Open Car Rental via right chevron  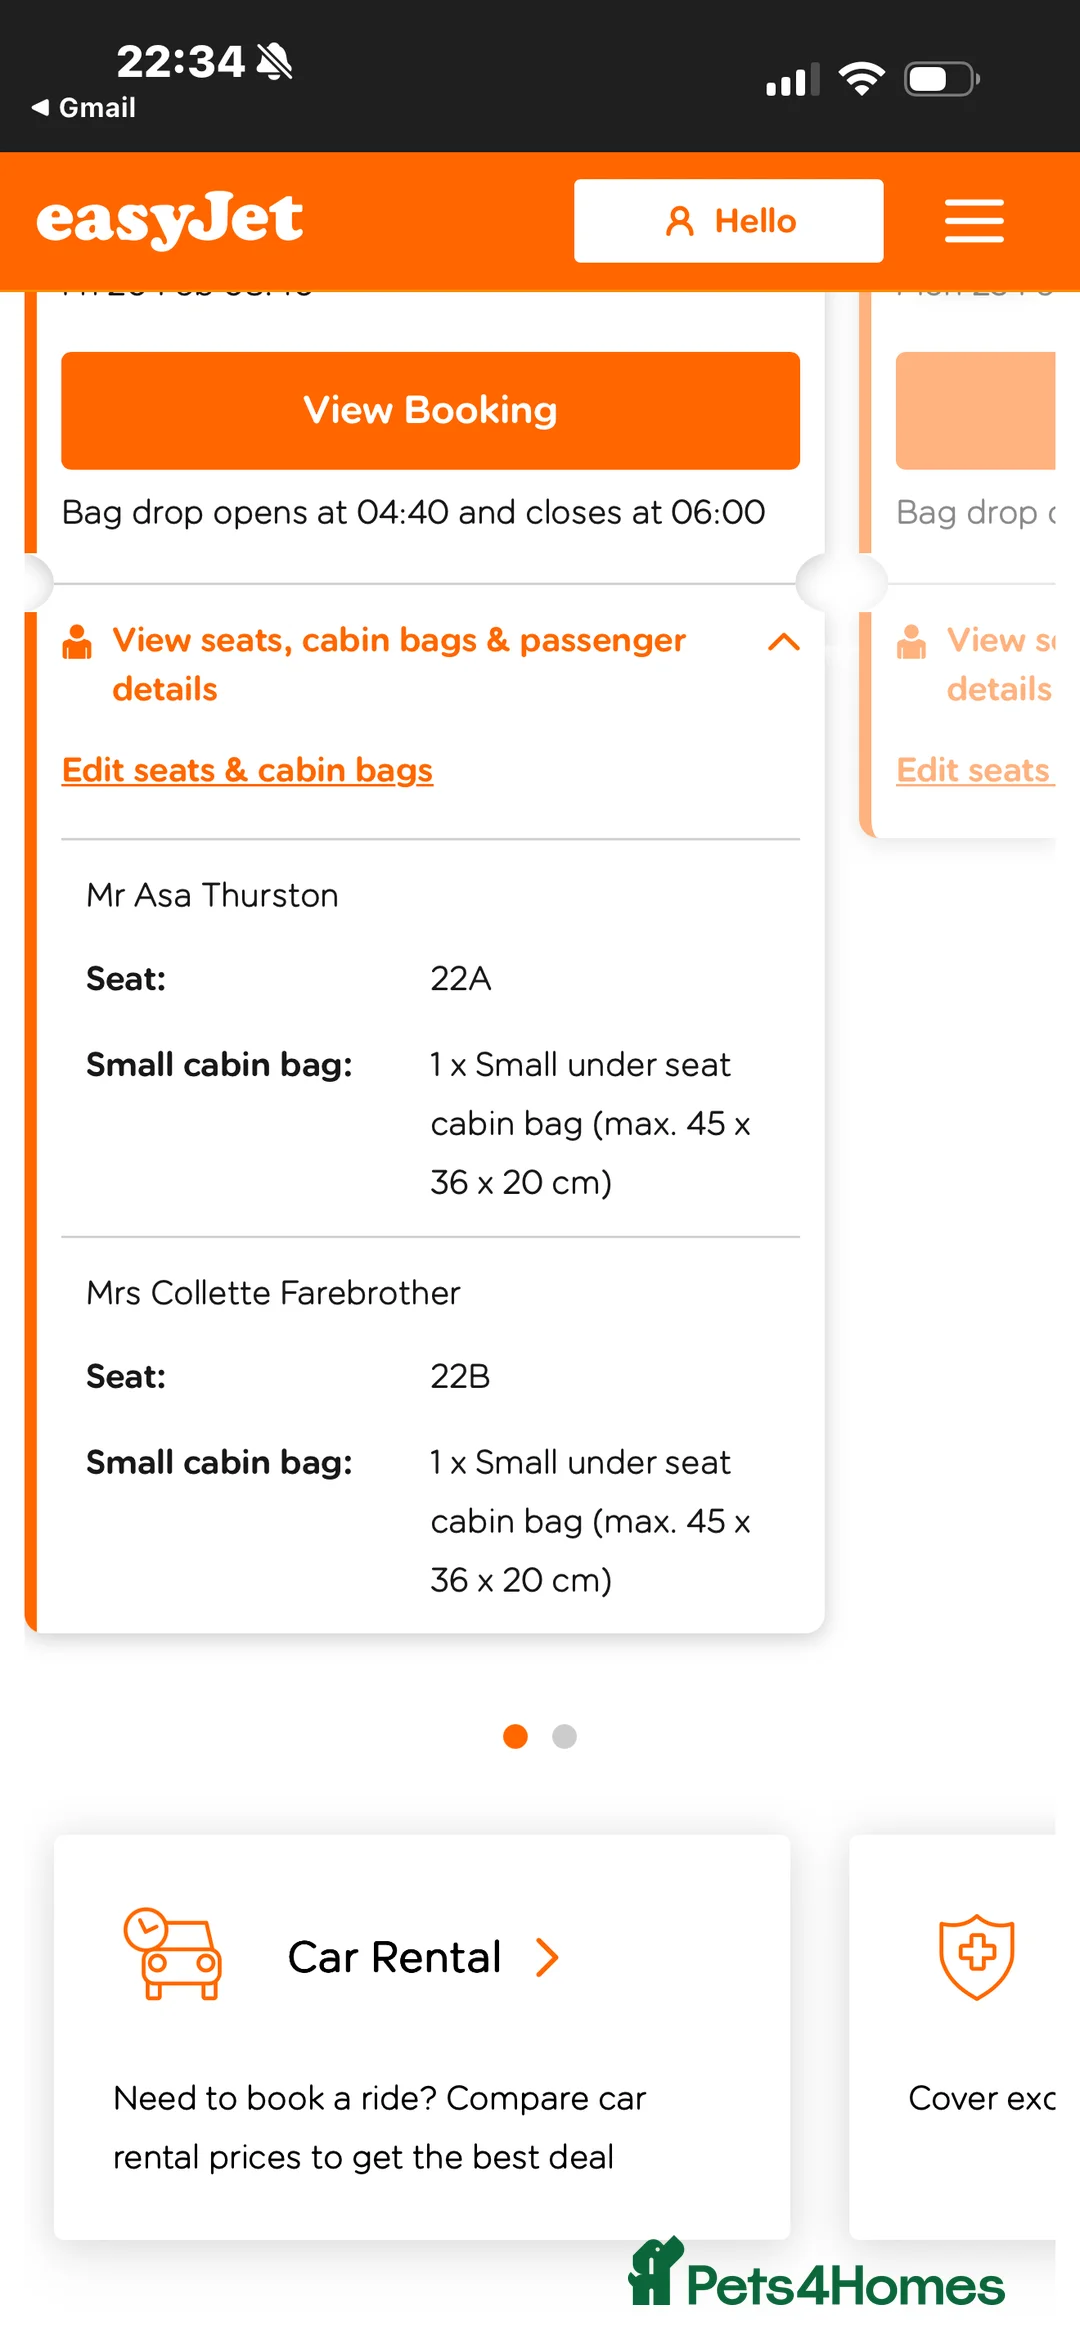point(547,1957)
